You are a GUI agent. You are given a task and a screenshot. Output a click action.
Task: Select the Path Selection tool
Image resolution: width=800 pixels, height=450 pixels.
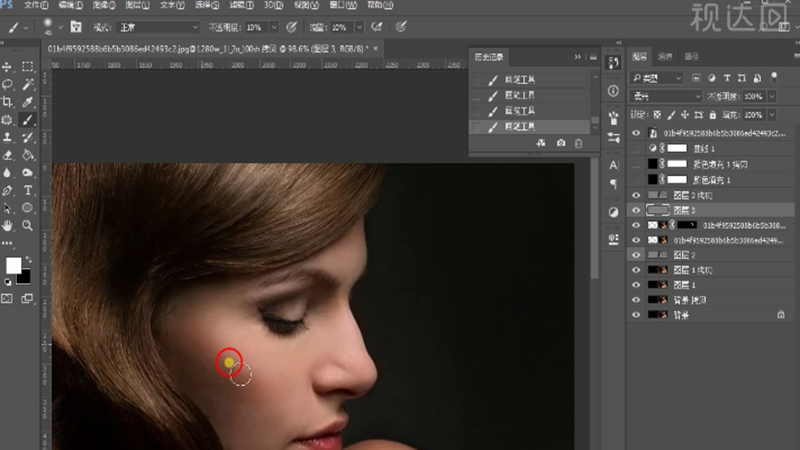tap(7, 208)
